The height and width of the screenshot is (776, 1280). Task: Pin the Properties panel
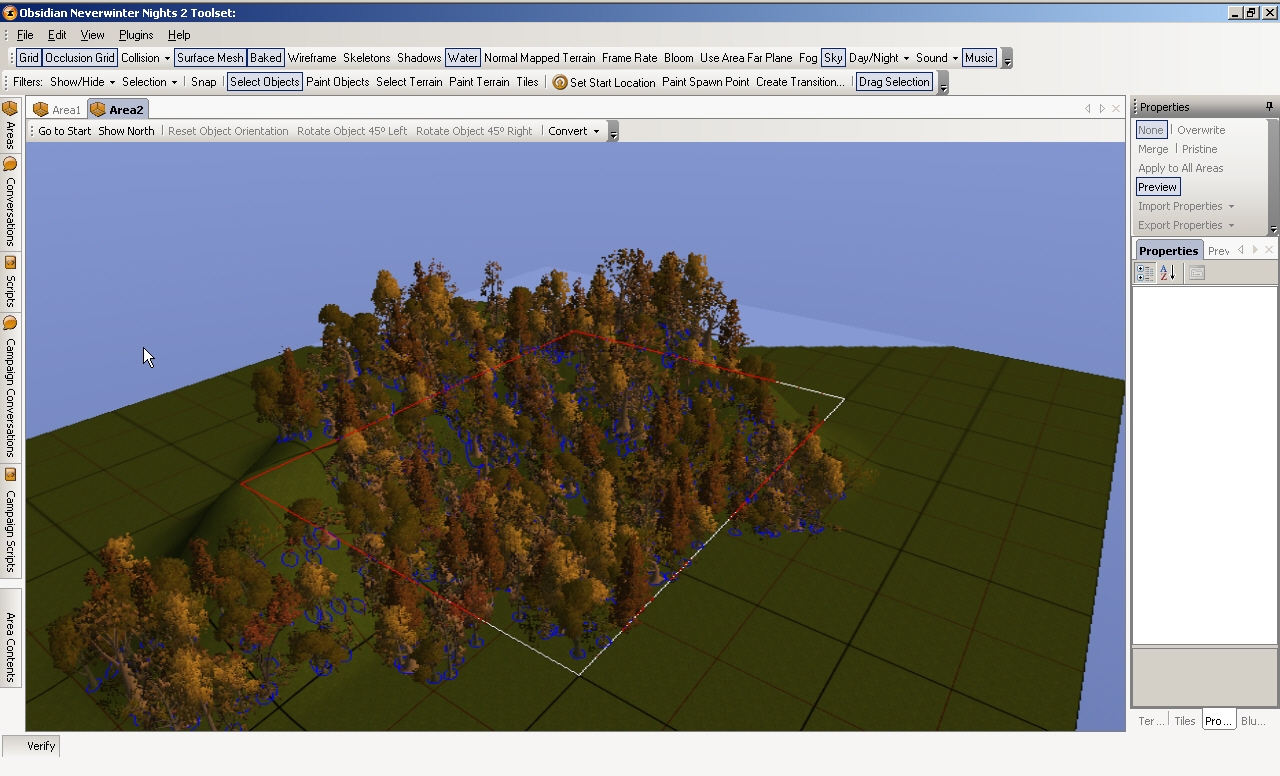point(1269,107)
